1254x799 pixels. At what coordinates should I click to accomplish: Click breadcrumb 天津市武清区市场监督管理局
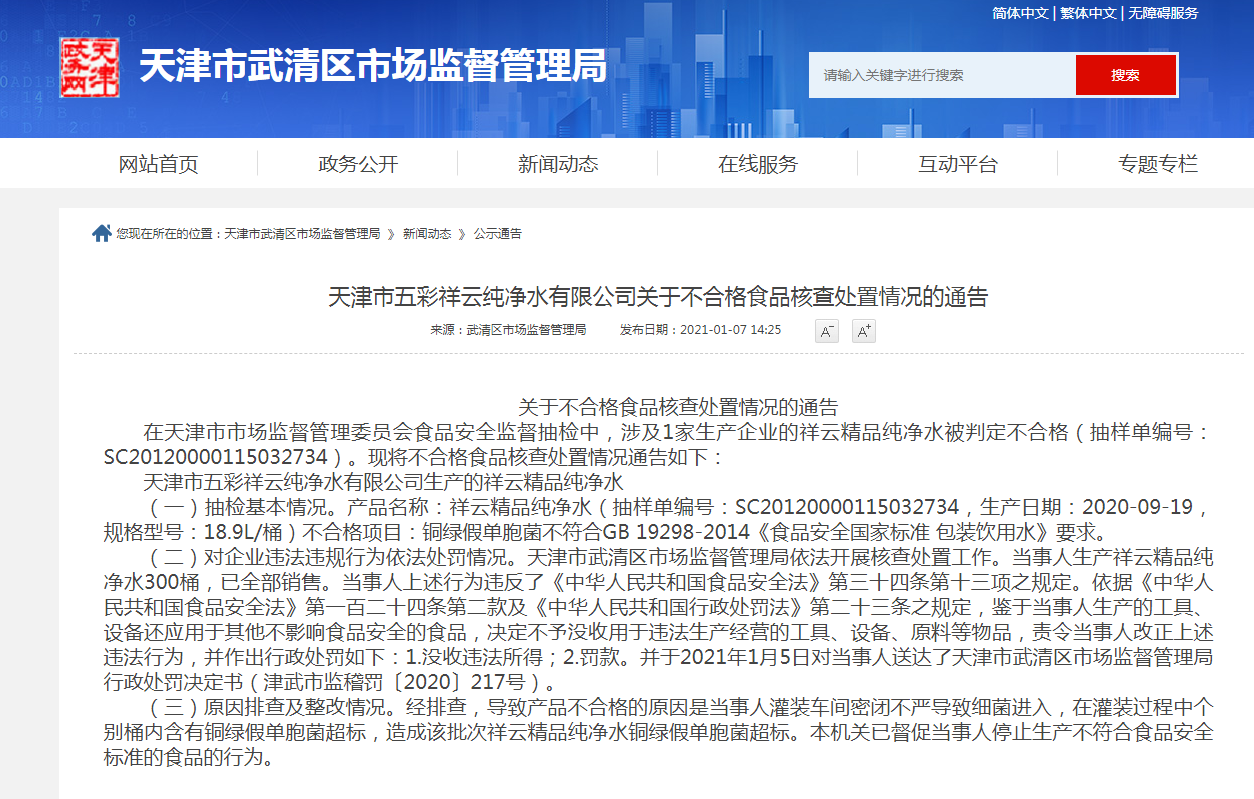point(302,233)
